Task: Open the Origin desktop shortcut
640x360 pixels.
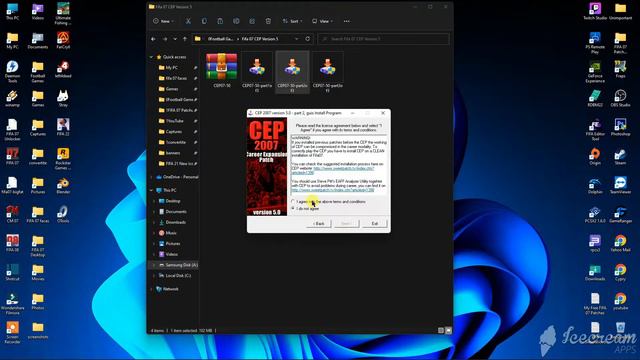Action: click(x=595, y=156)
